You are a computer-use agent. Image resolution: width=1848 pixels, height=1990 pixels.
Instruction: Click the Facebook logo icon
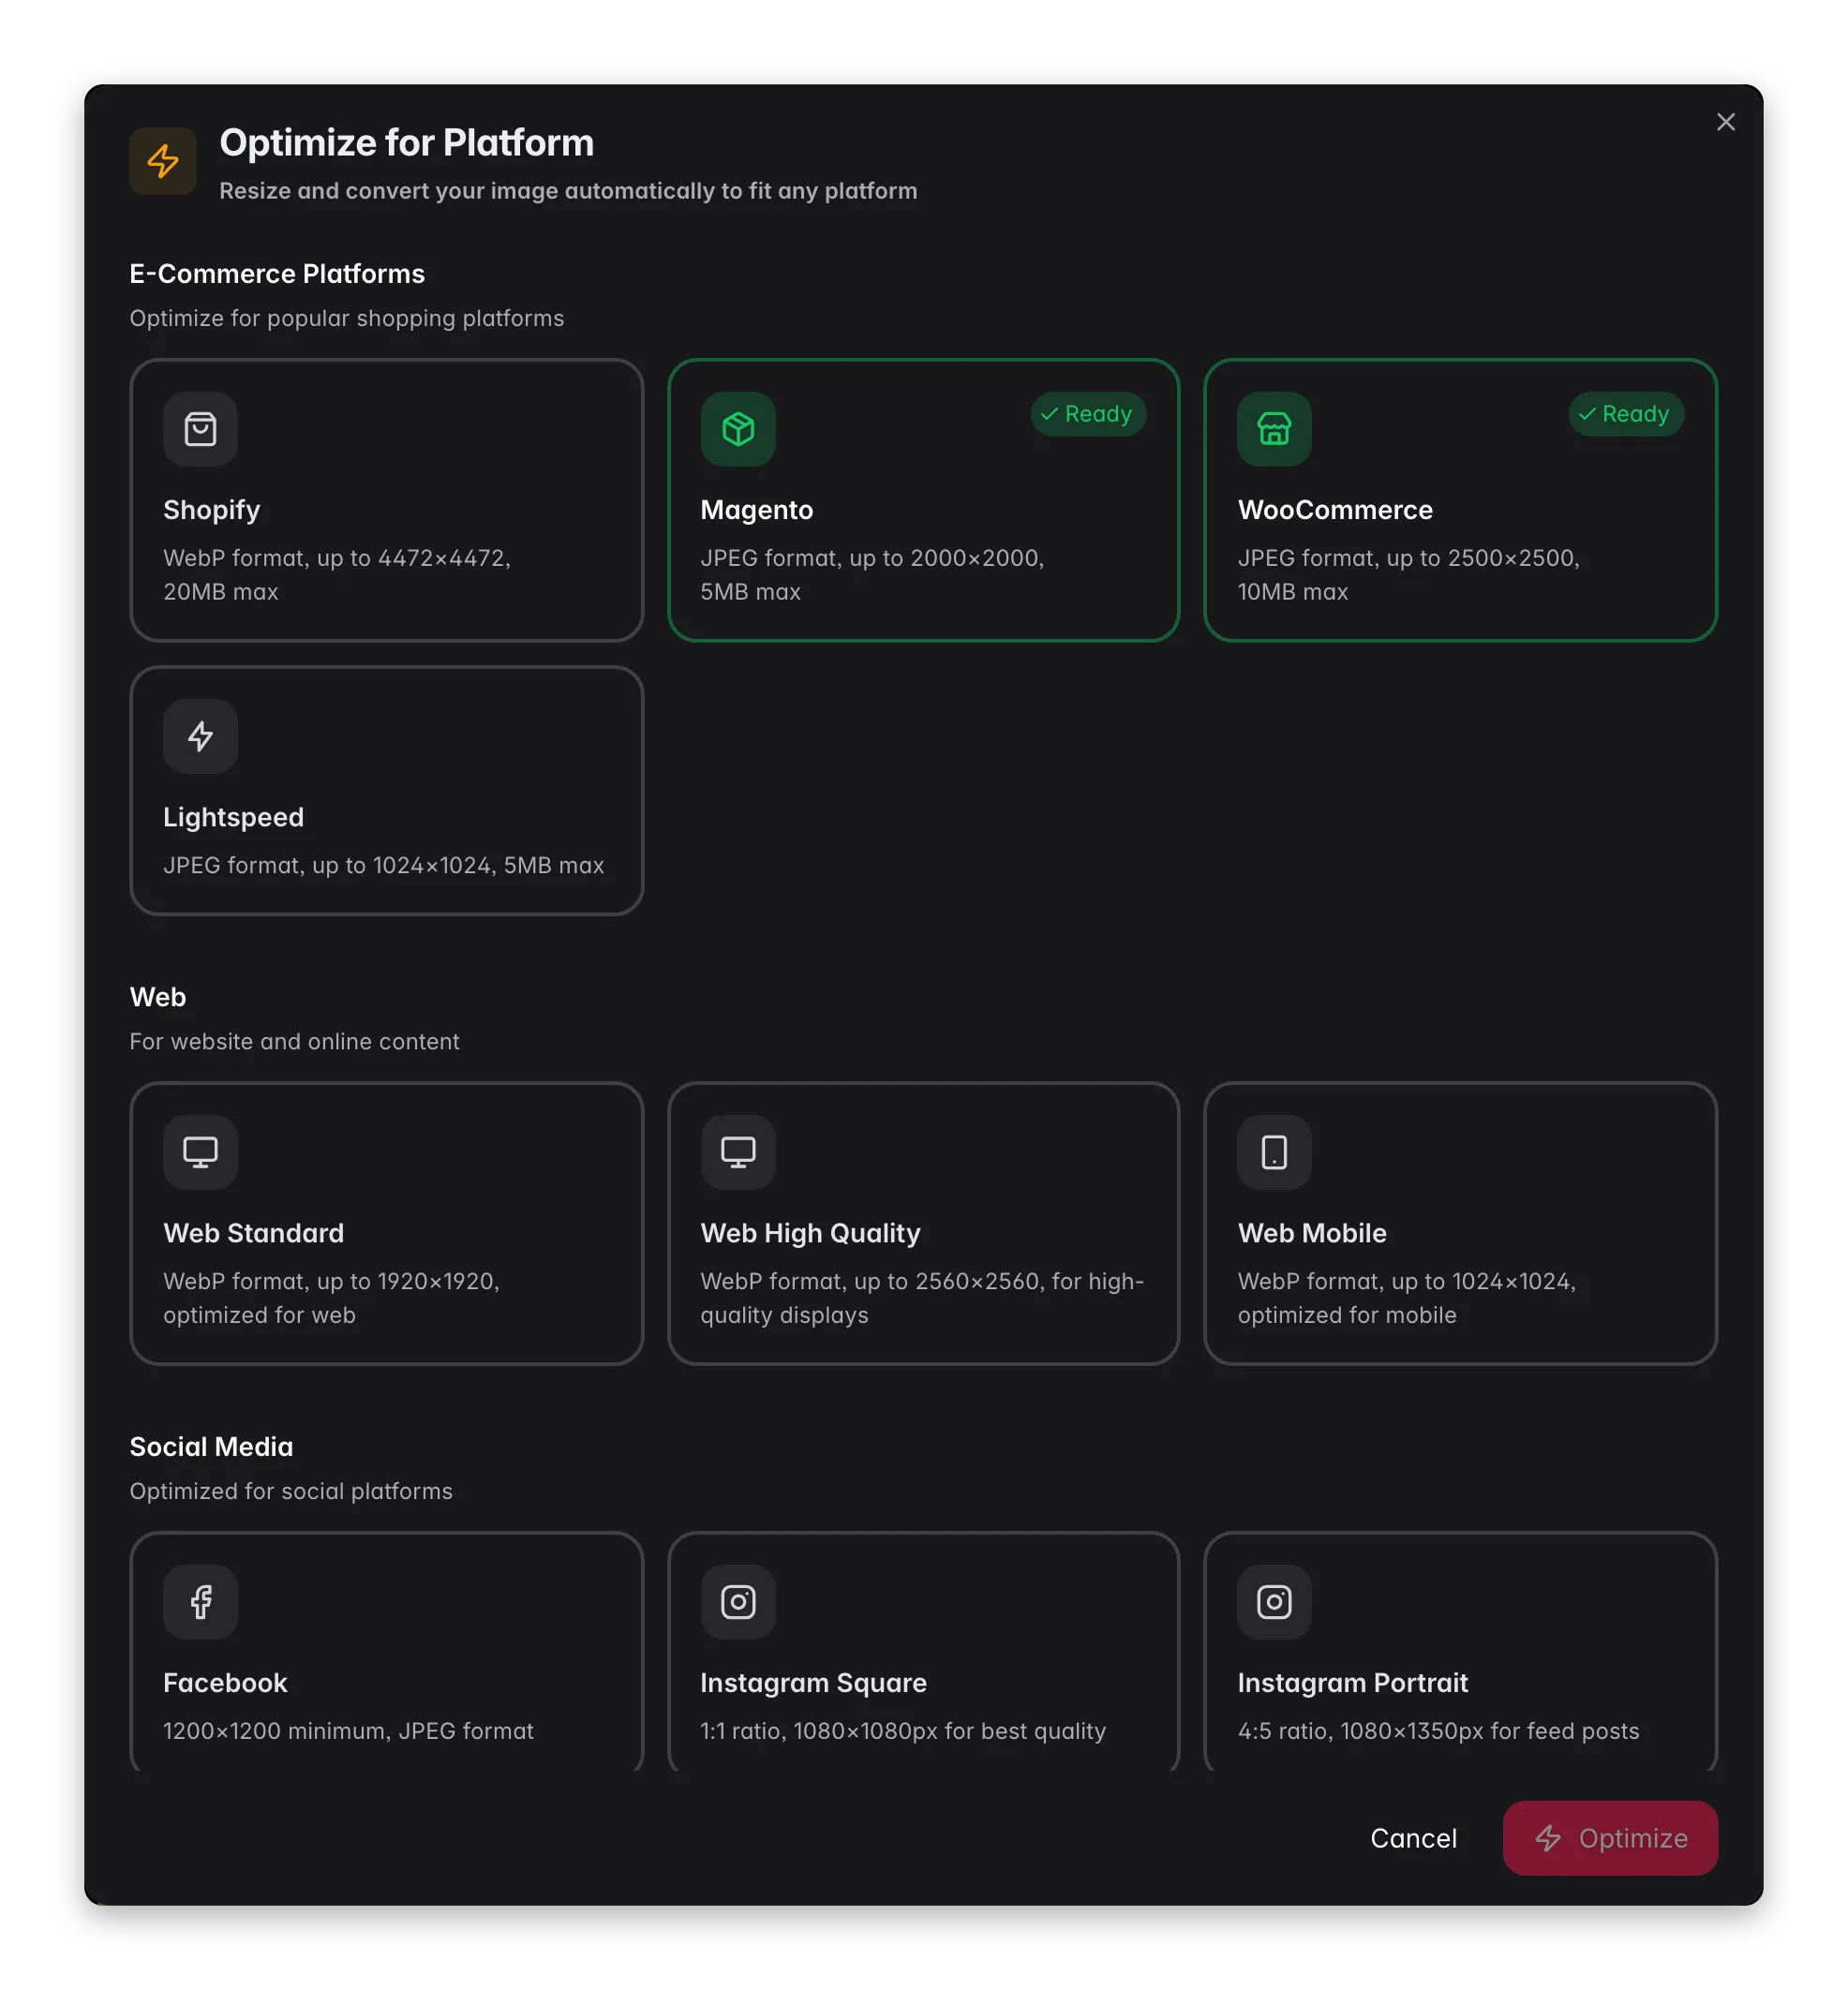tap(200, 1602)
